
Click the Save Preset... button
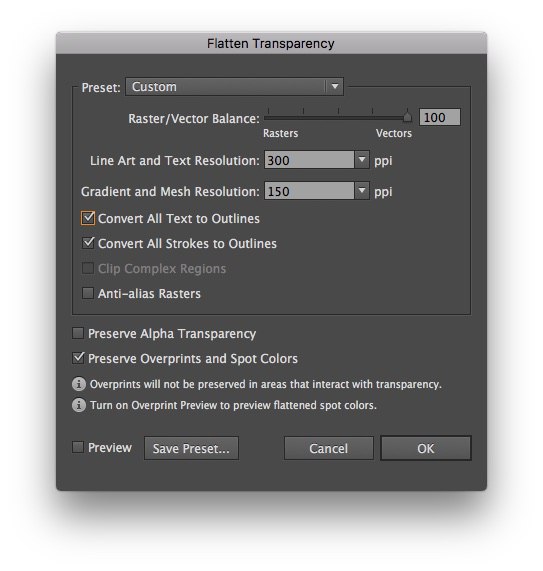point(192,448)
